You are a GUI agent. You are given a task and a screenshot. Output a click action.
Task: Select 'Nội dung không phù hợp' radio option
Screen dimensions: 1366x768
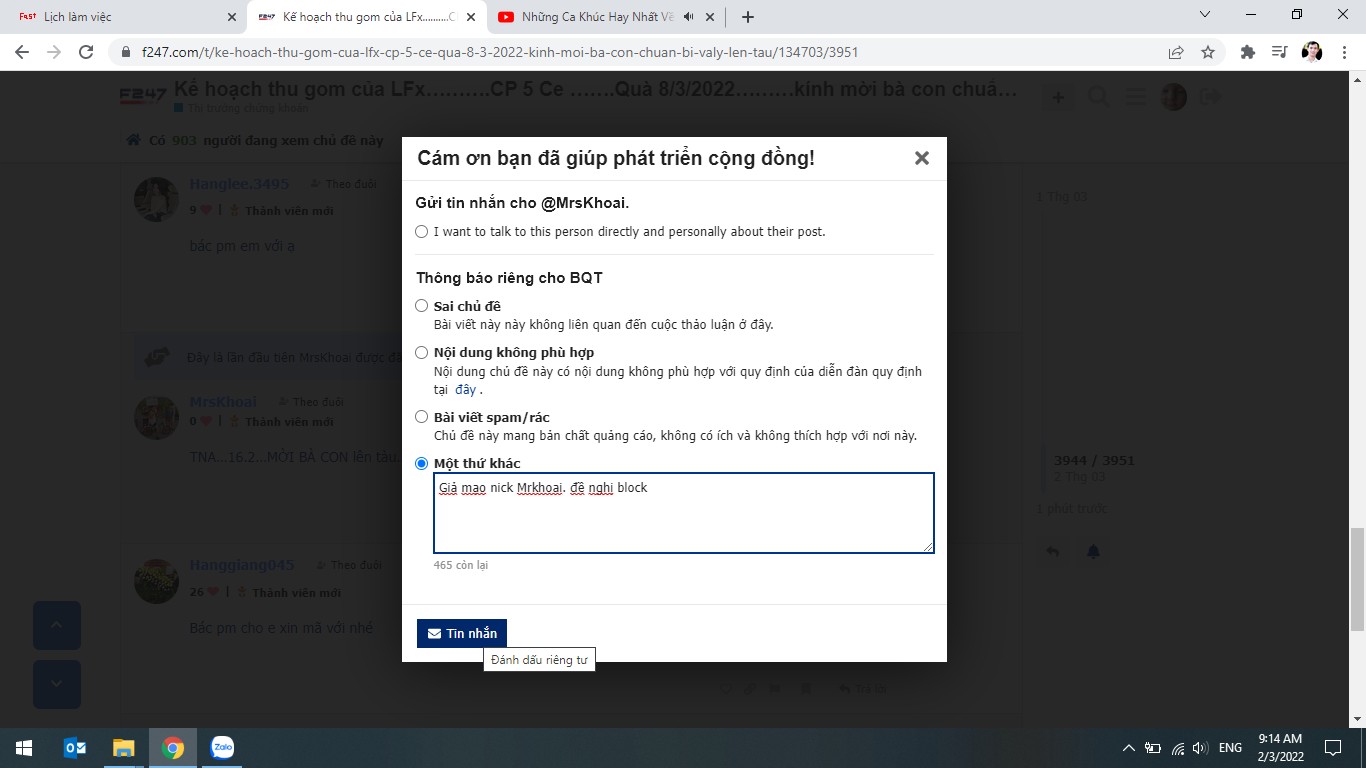pyautogui.click(x=422, y=352)
